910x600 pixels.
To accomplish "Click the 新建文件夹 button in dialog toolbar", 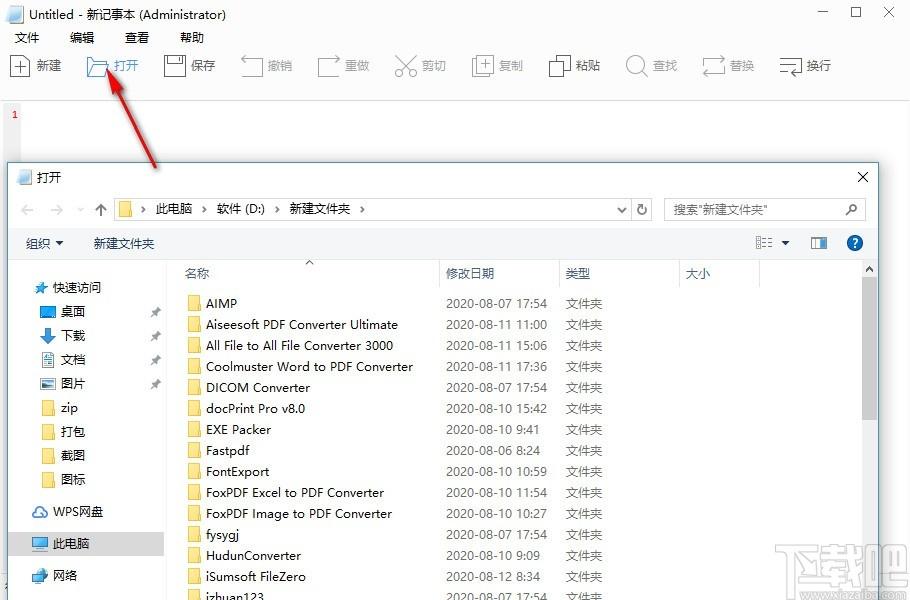I will (124, 244).
